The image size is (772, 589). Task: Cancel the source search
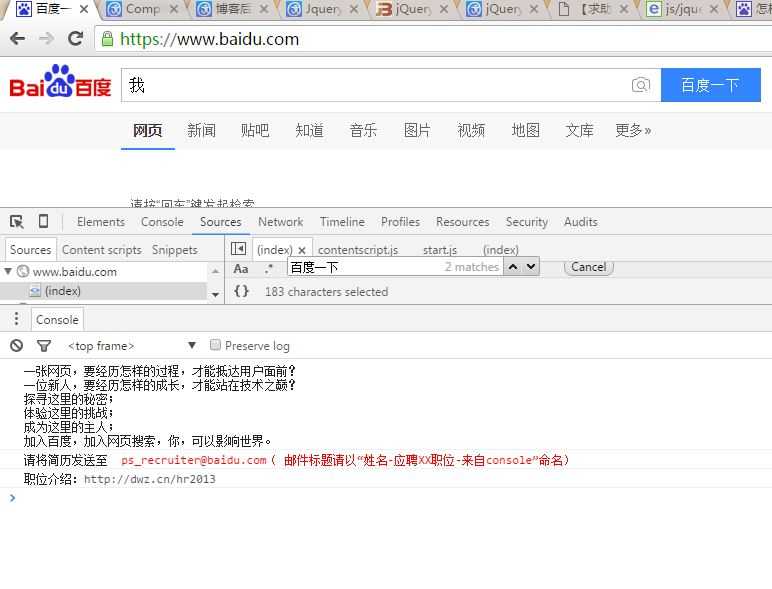pos(588,267)
